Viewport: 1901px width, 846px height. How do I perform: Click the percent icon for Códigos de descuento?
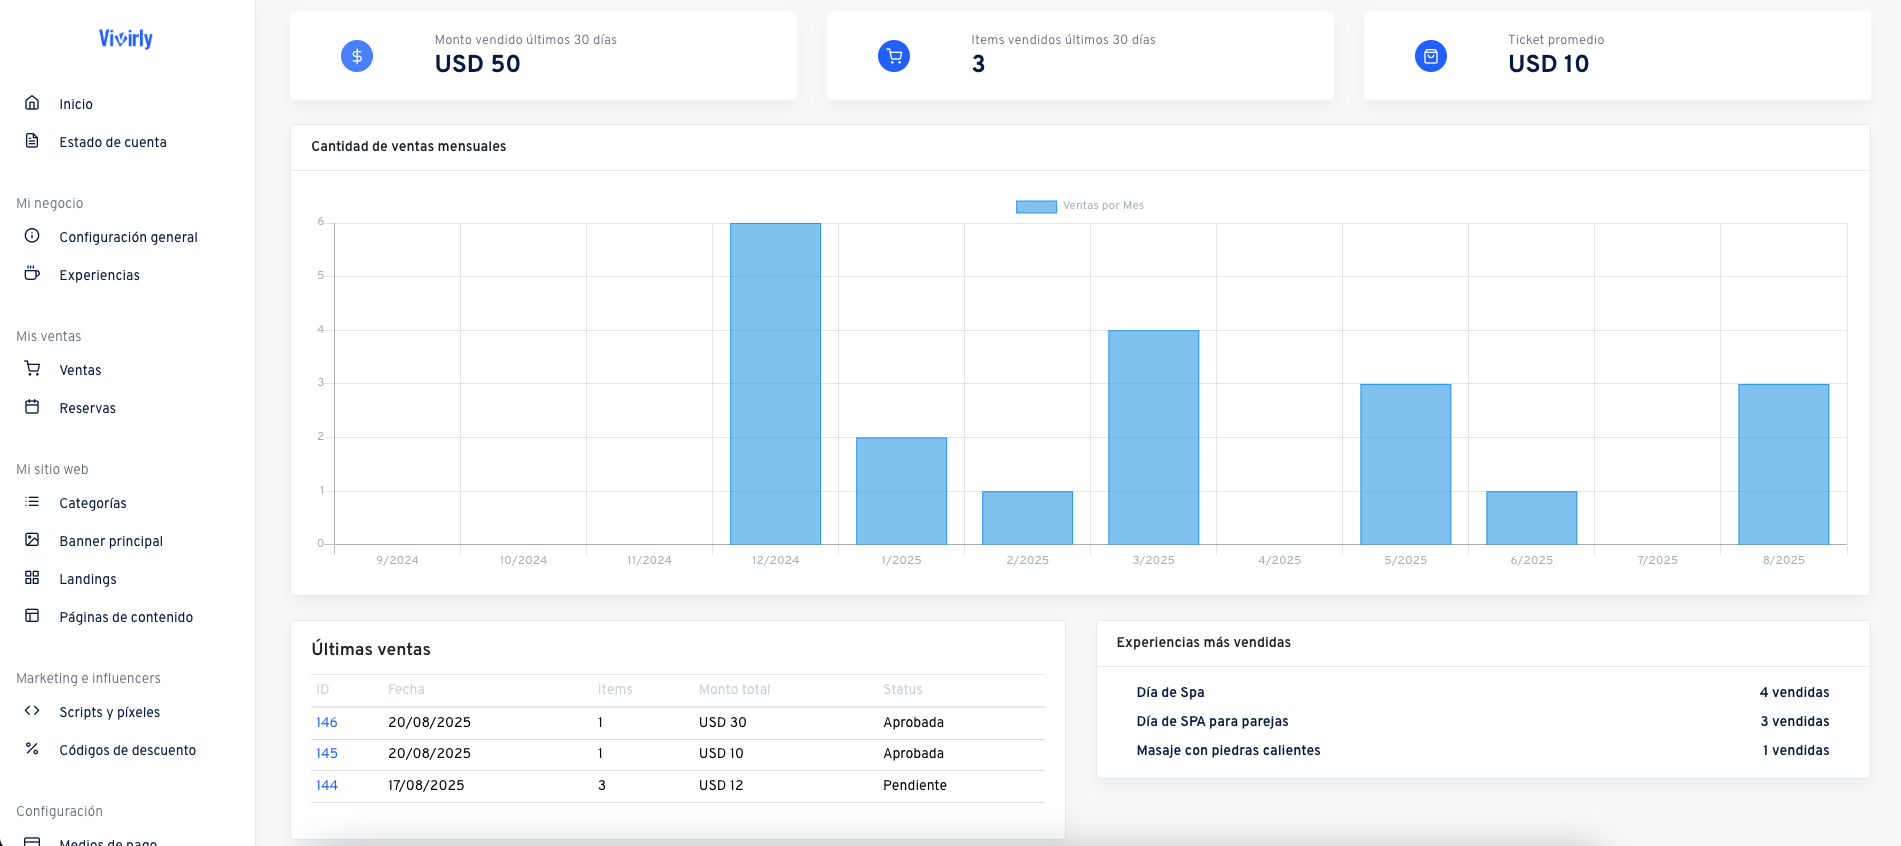coord(32,749)
